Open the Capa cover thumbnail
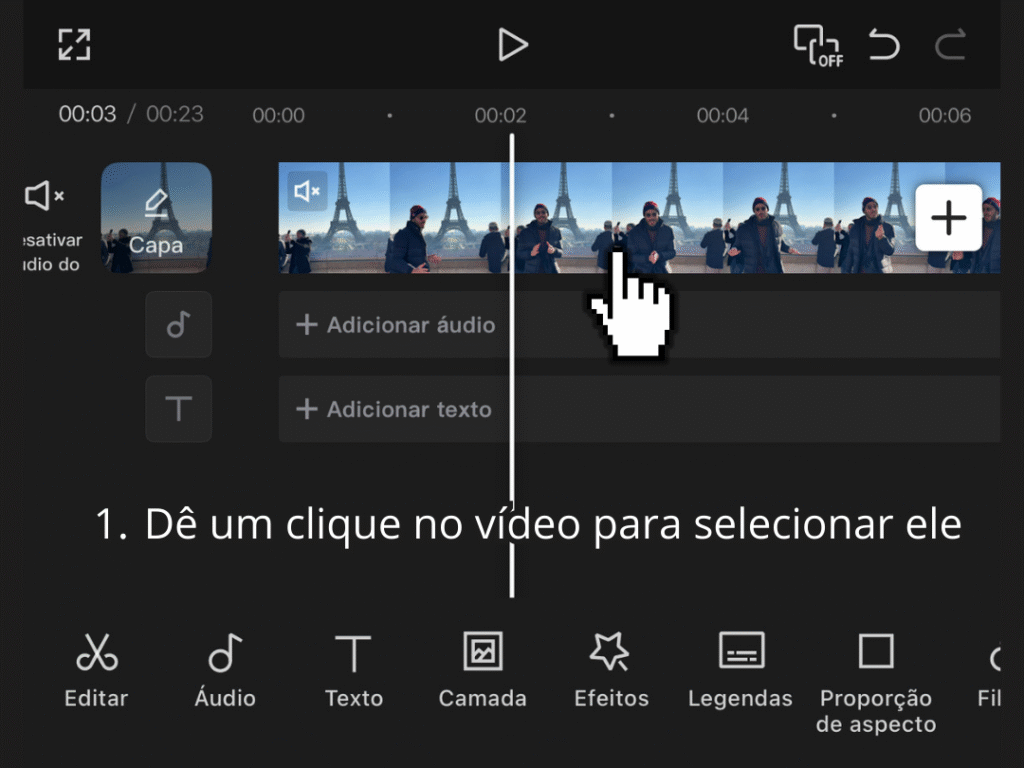This screenshot has width=1024, height=768. [x=156, y=217]
